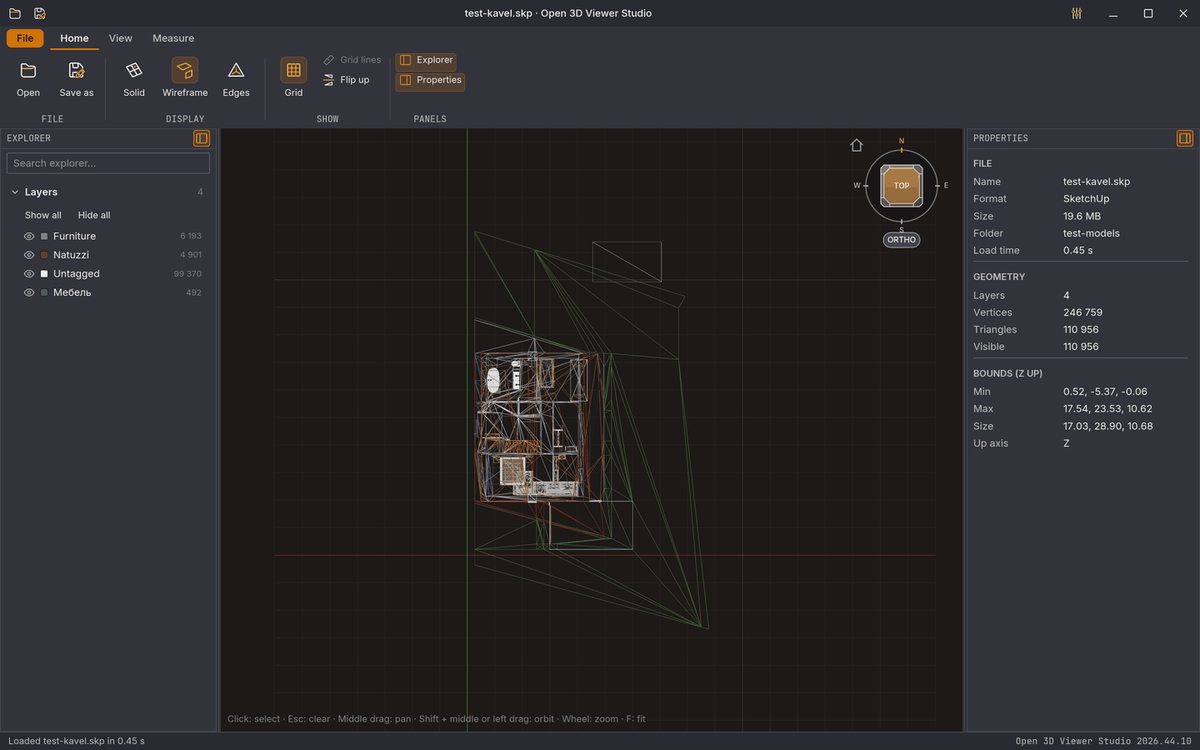Hide the Untagged layer with eye icon
Viewport: 1200px width, 750px height.
[29, 274]
